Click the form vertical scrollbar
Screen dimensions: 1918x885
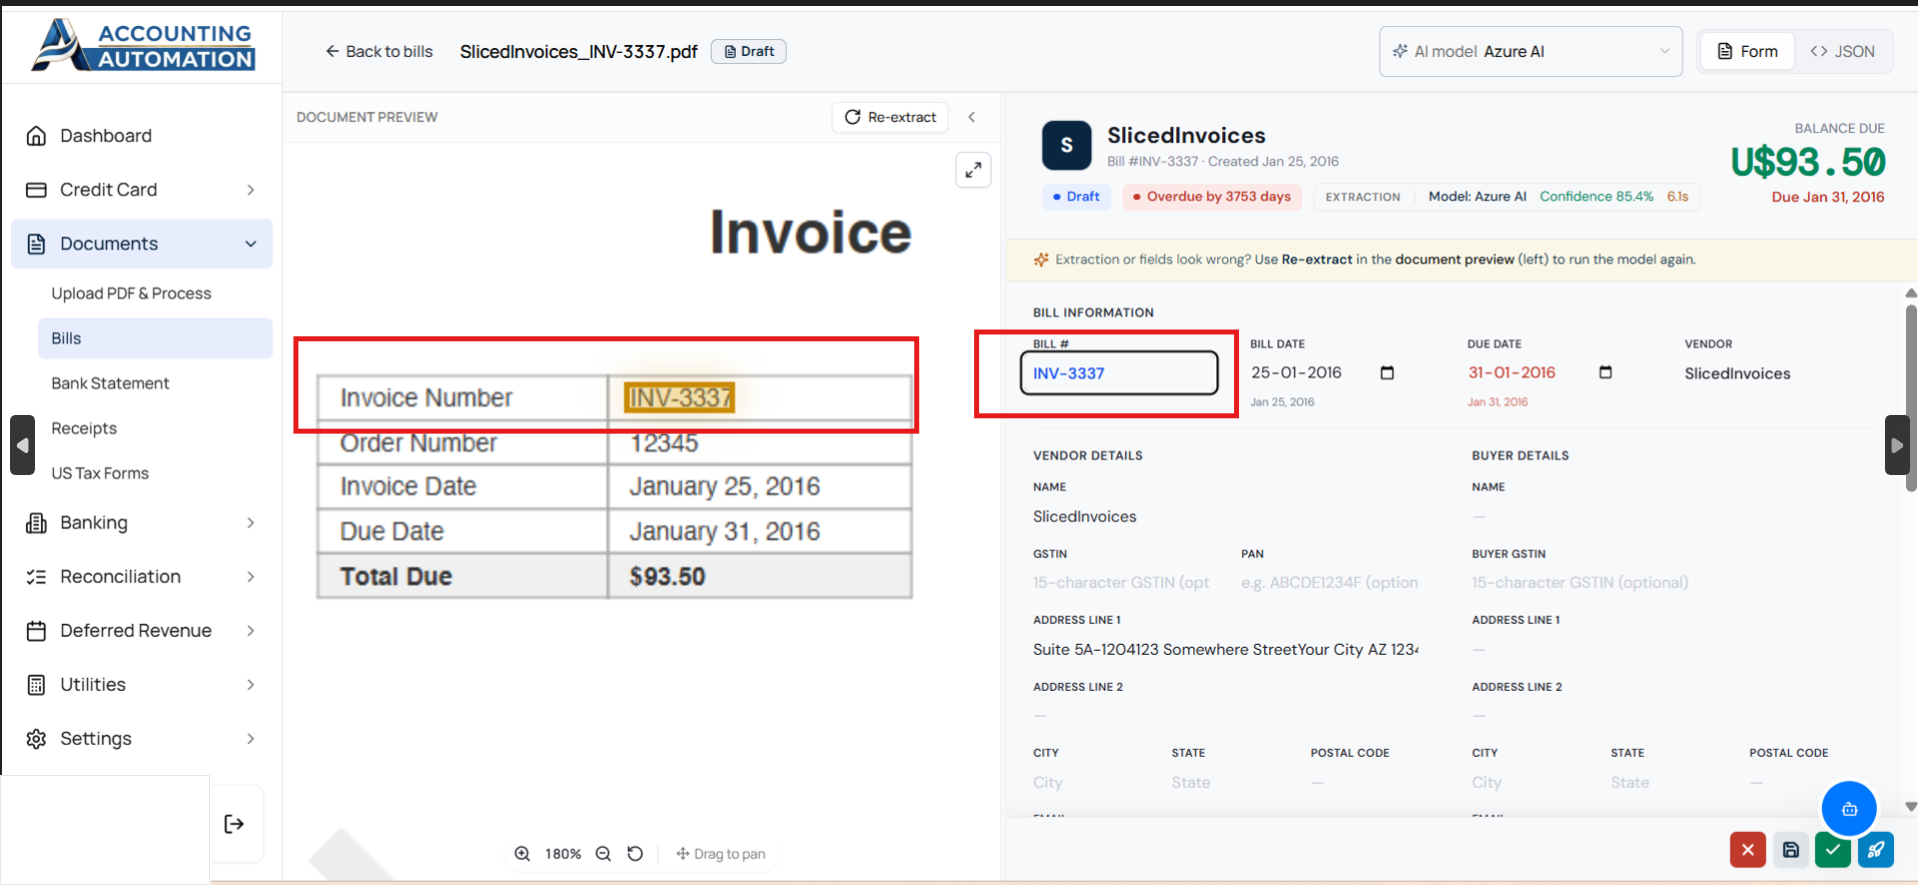coord(1911,400)
